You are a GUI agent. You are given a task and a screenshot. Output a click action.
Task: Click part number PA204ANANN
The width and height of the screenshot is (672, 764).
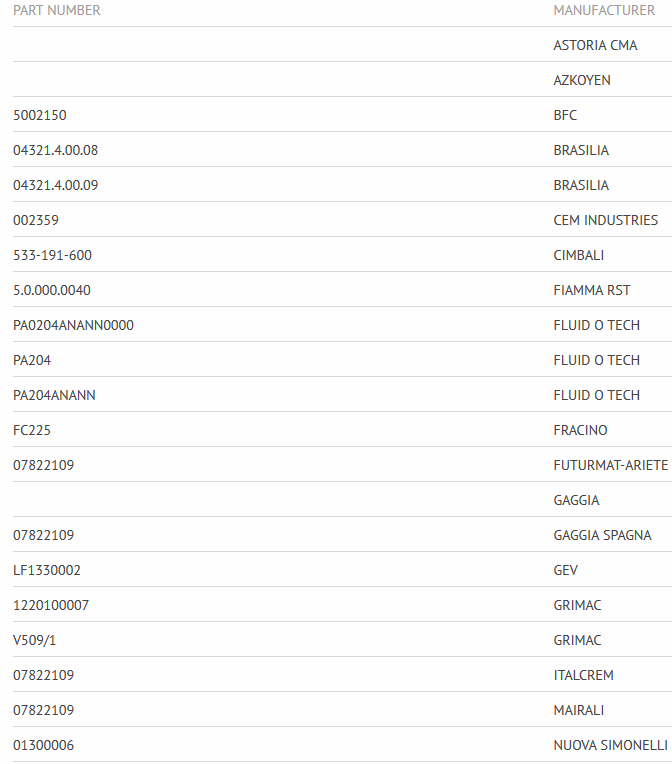(x=54, y=395)
